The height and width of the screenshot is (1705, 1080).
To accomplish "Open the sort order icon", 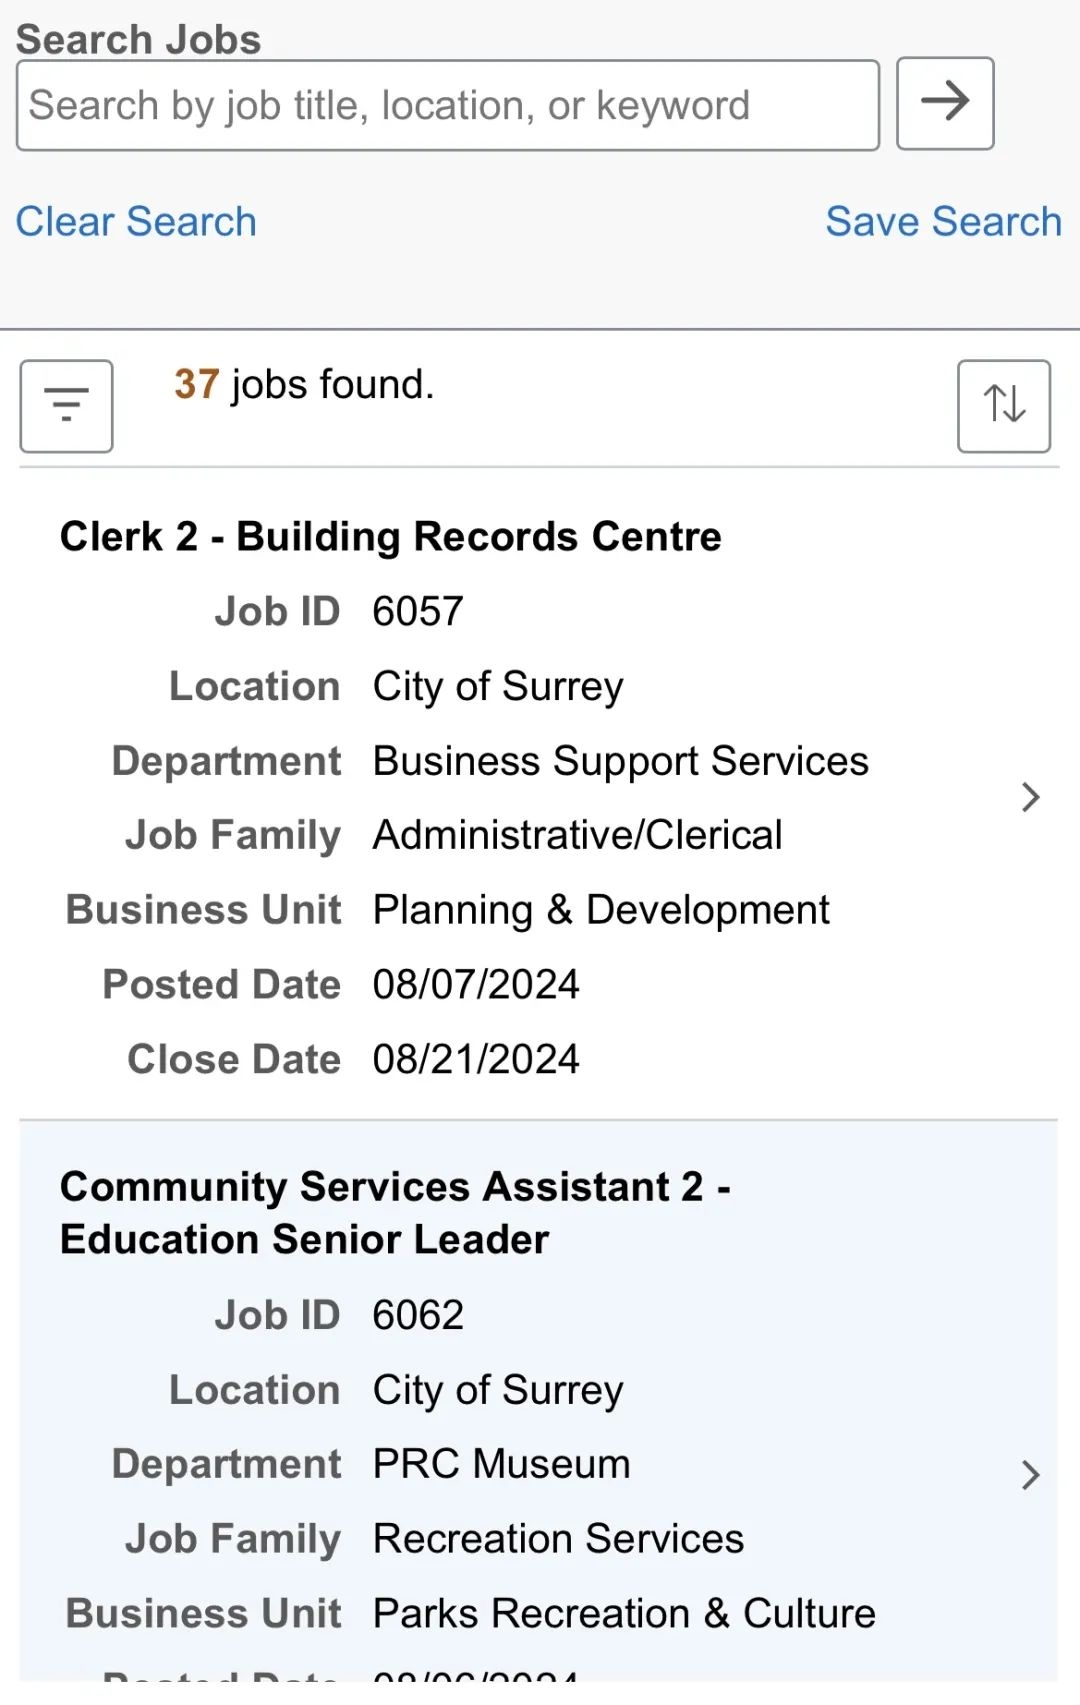I will coord(1004,406).
